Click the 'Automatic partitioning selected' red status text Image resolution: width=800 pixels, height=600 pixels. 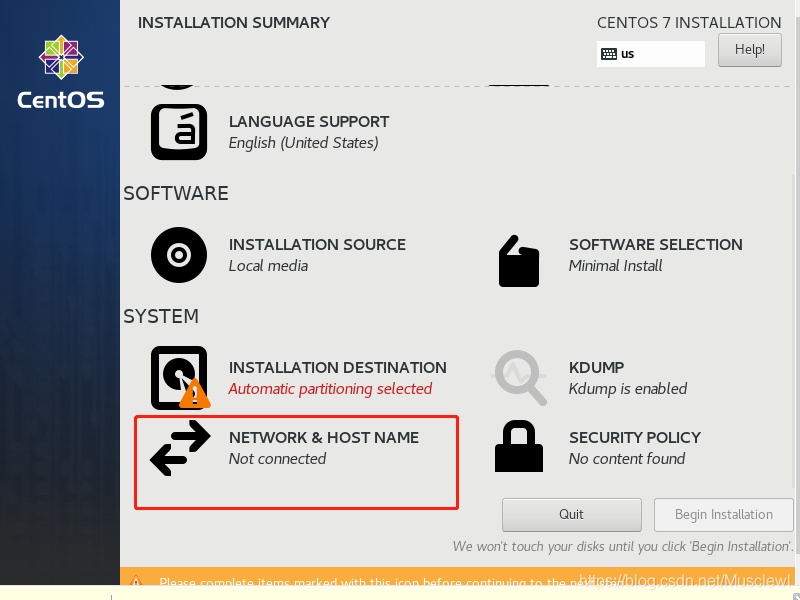coord(330,389)
